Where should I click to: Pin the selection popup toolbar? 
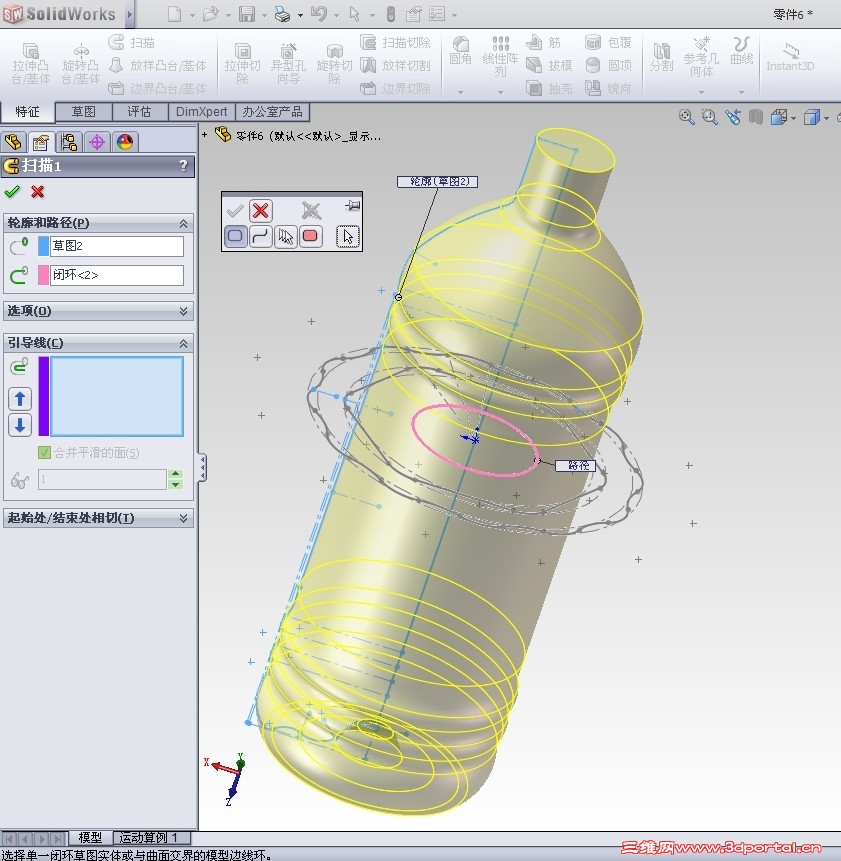click(352, 205)
